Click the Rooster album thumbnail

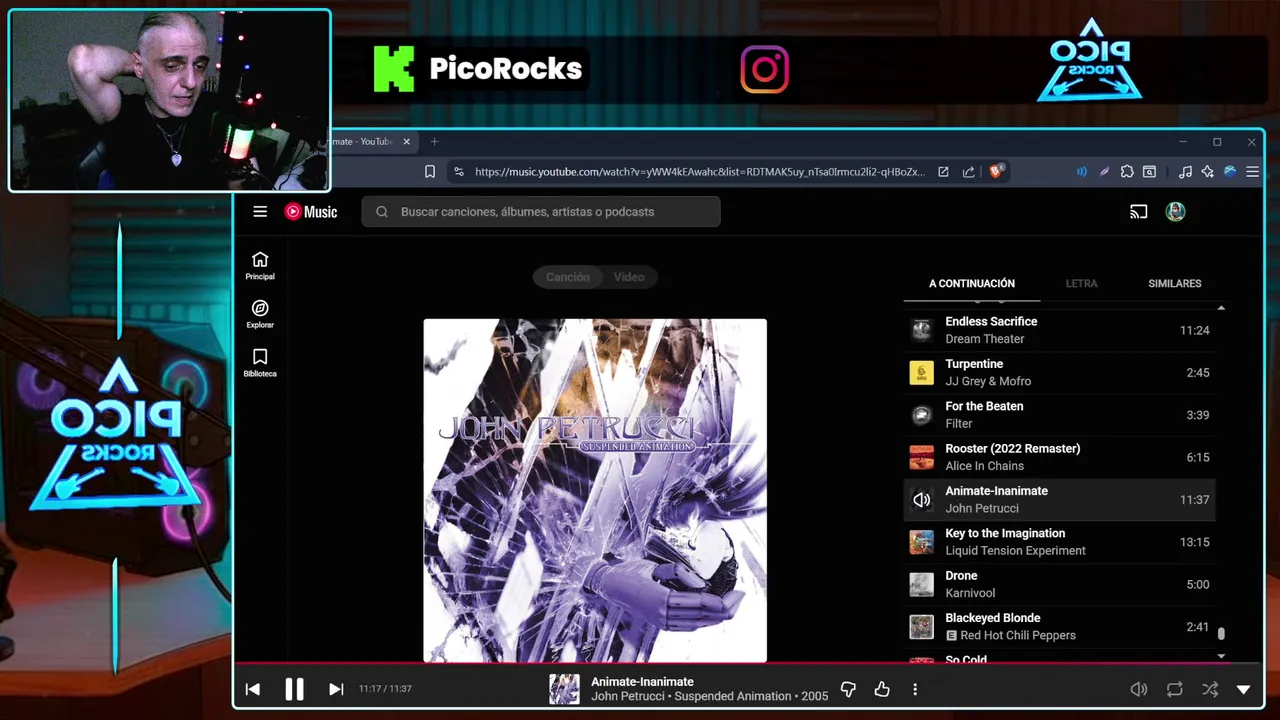point(921,457)
